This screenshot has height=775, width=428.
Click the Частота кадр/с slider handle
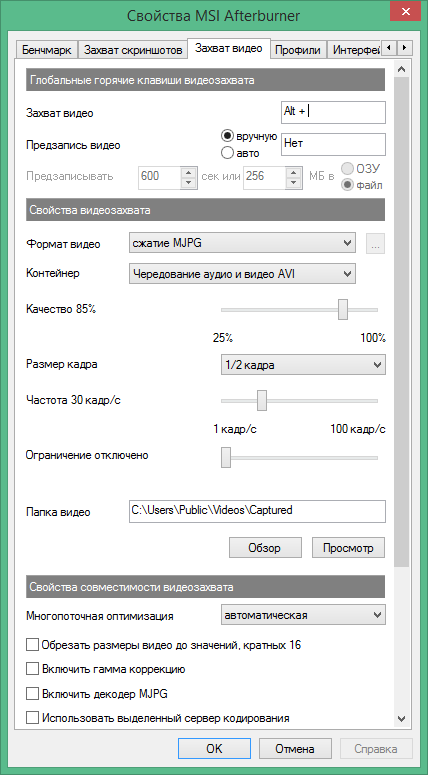[262, 400]
